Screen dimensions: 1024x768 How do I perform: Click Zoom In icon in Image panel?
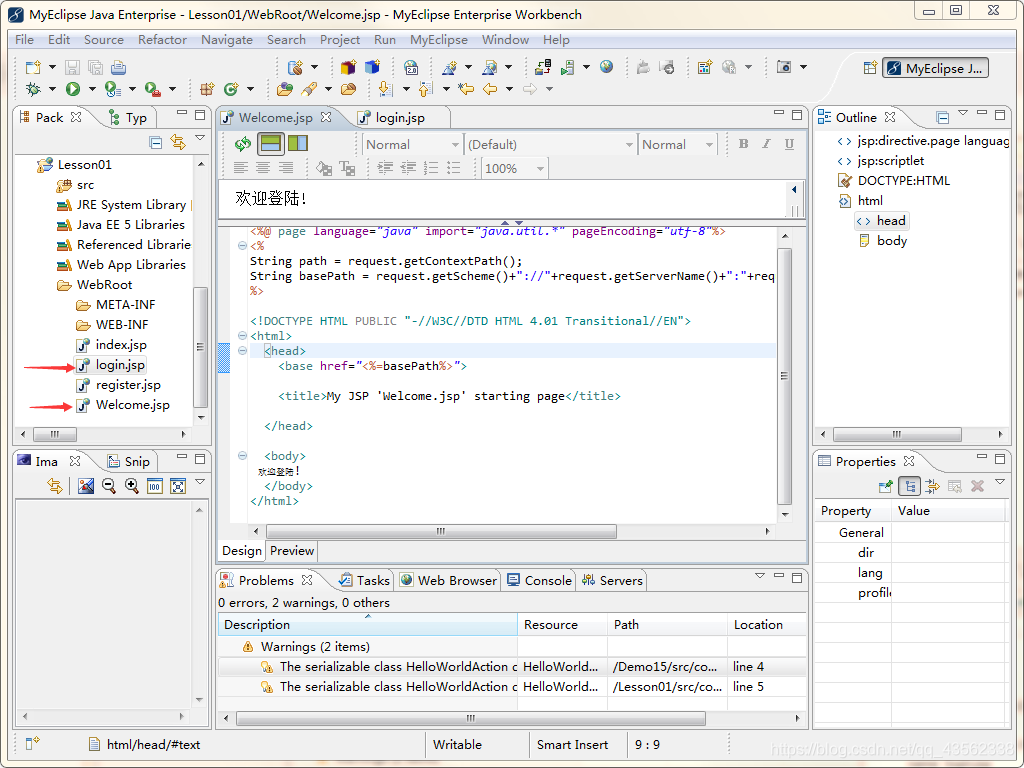131,486
